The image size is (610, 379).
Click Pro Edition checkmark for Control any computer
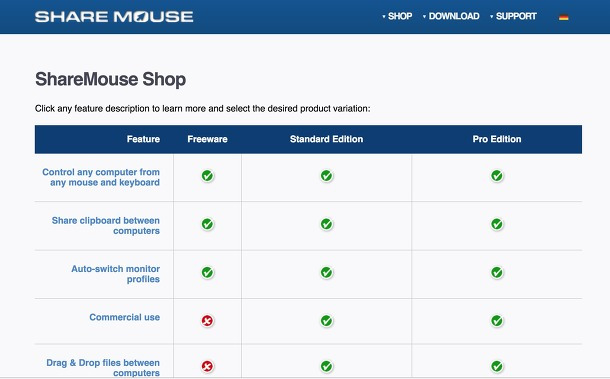(x=497, y=176)
